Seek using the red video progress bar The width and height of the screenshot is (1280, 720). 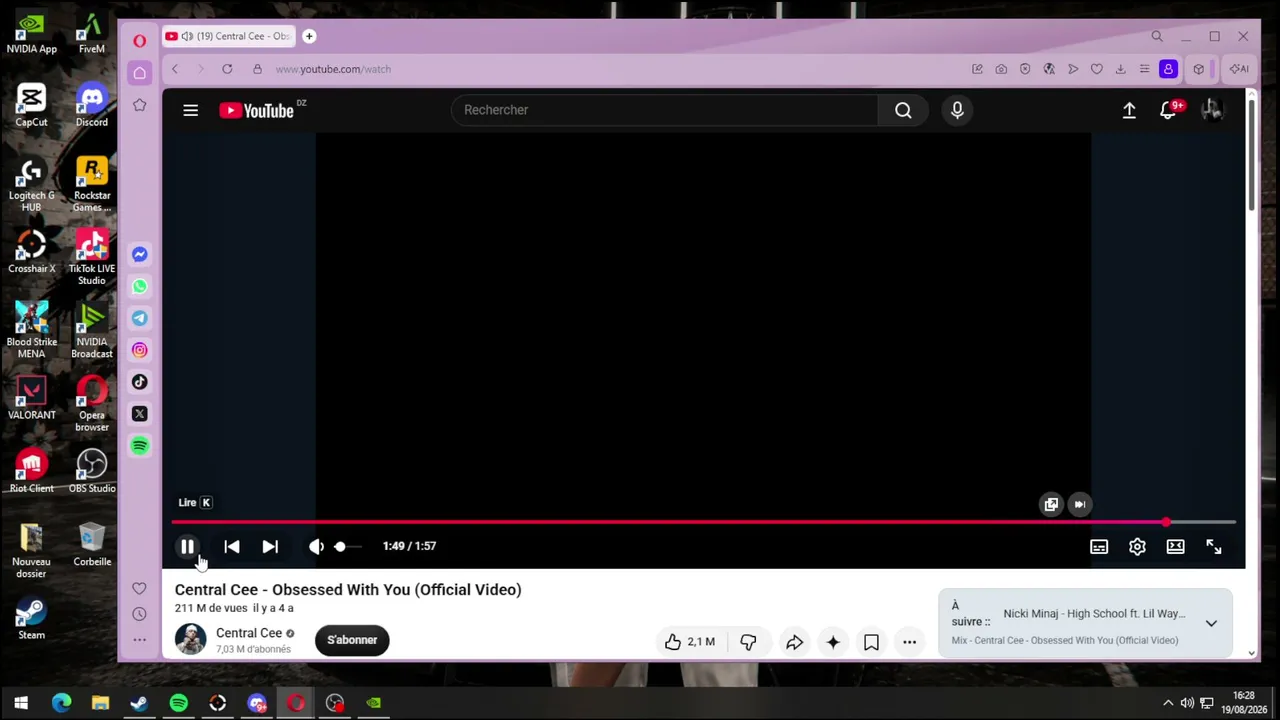[704, 522]
